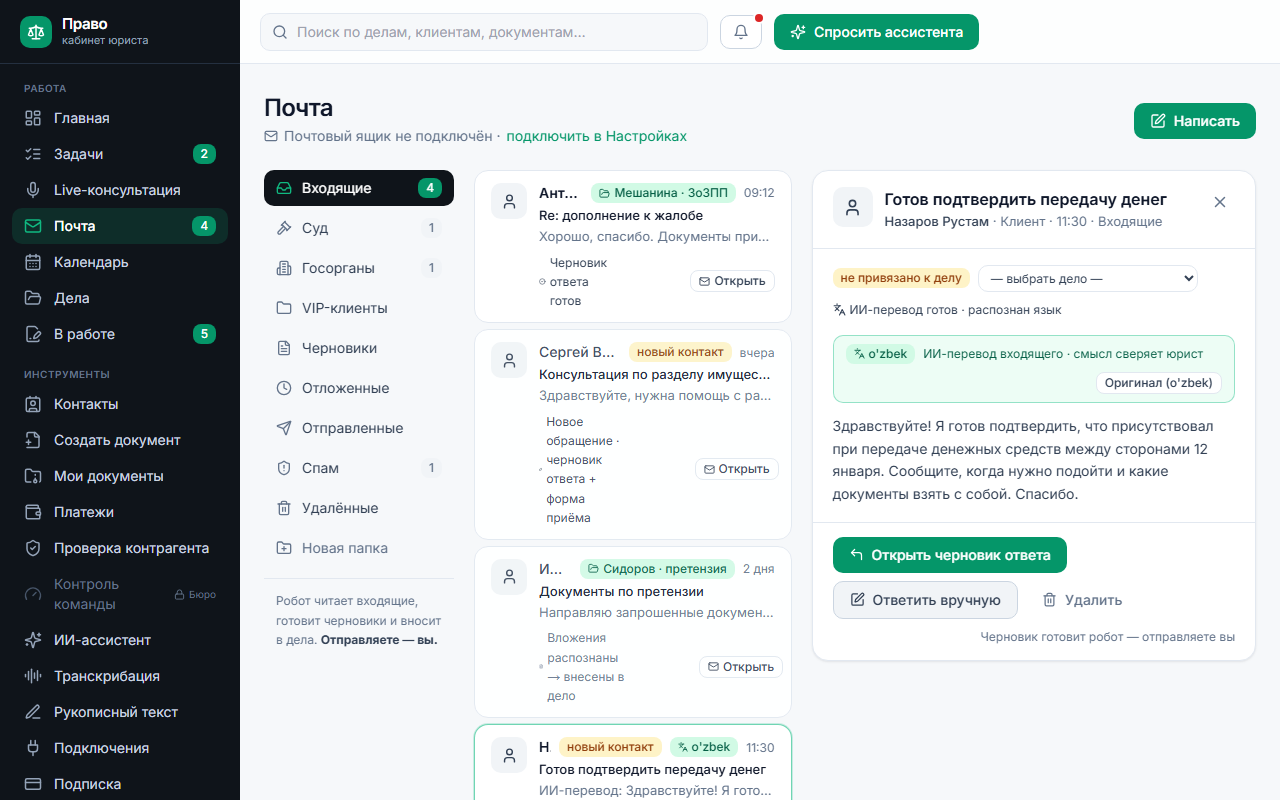Open Мои документы in sidebar

120,476
